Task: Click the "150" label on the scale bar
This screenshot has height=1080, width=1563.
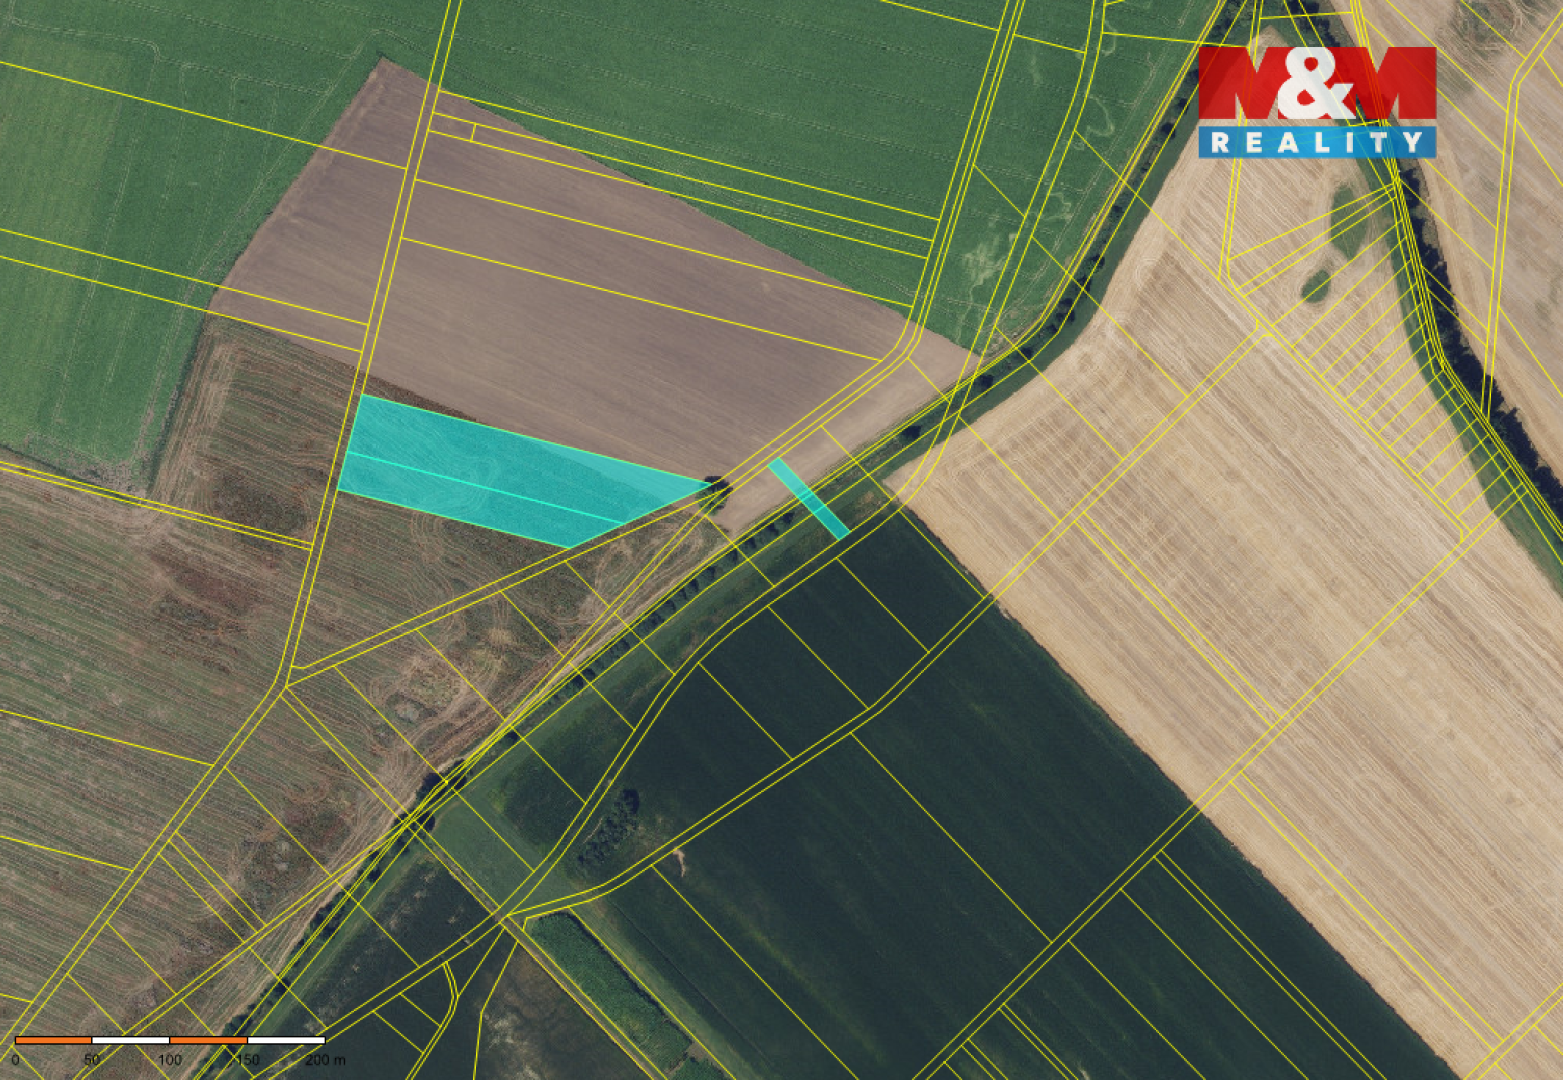Action: click(x=247, y=1060)
